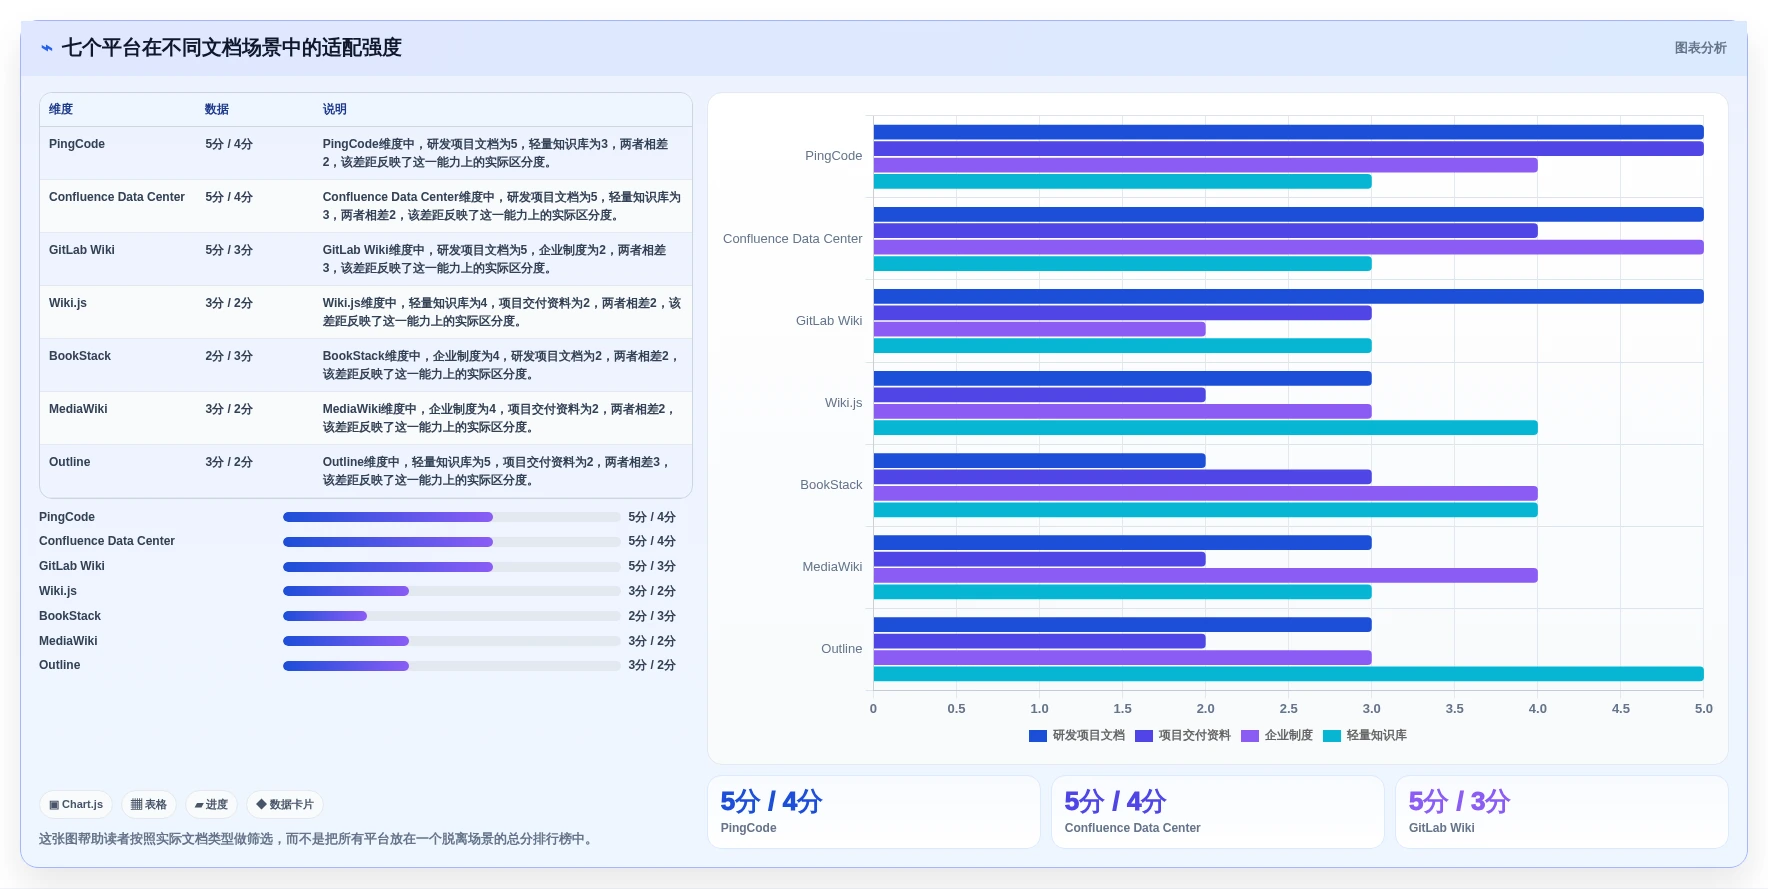Click BookStack's purple 企业制度 bar

click(1205, 493)
